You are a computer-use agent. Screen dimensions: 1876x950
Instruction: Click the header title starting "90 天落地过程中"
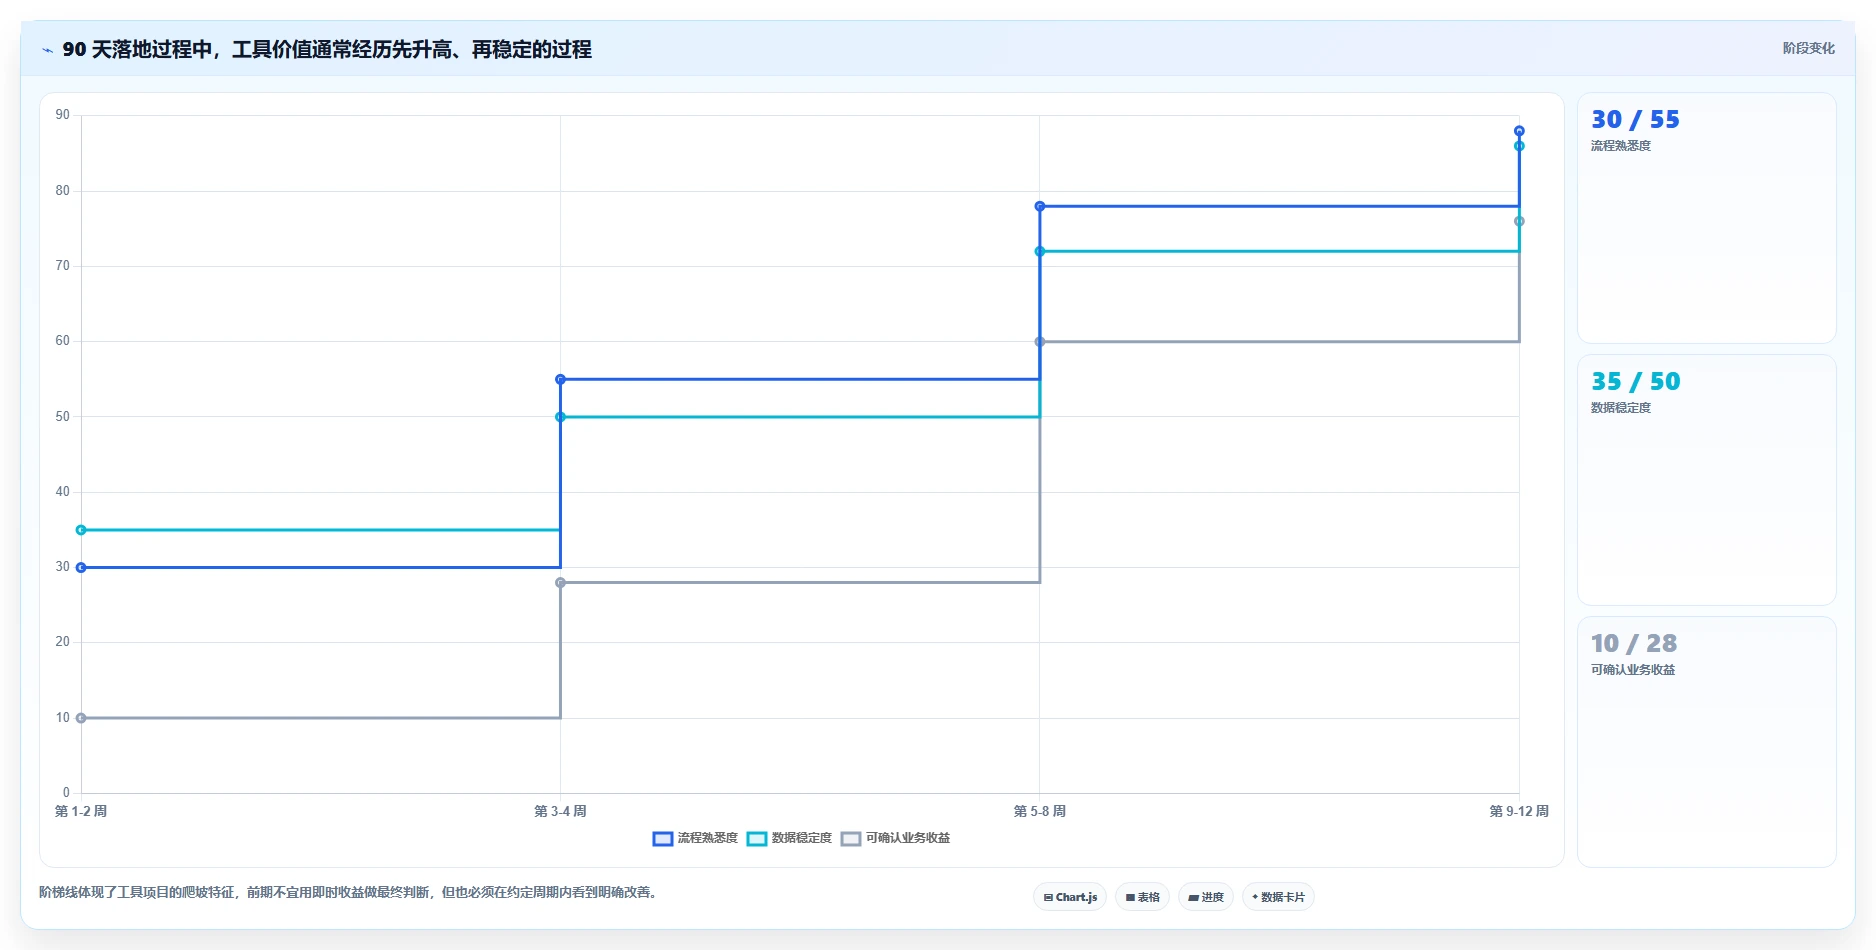point(327,49)
